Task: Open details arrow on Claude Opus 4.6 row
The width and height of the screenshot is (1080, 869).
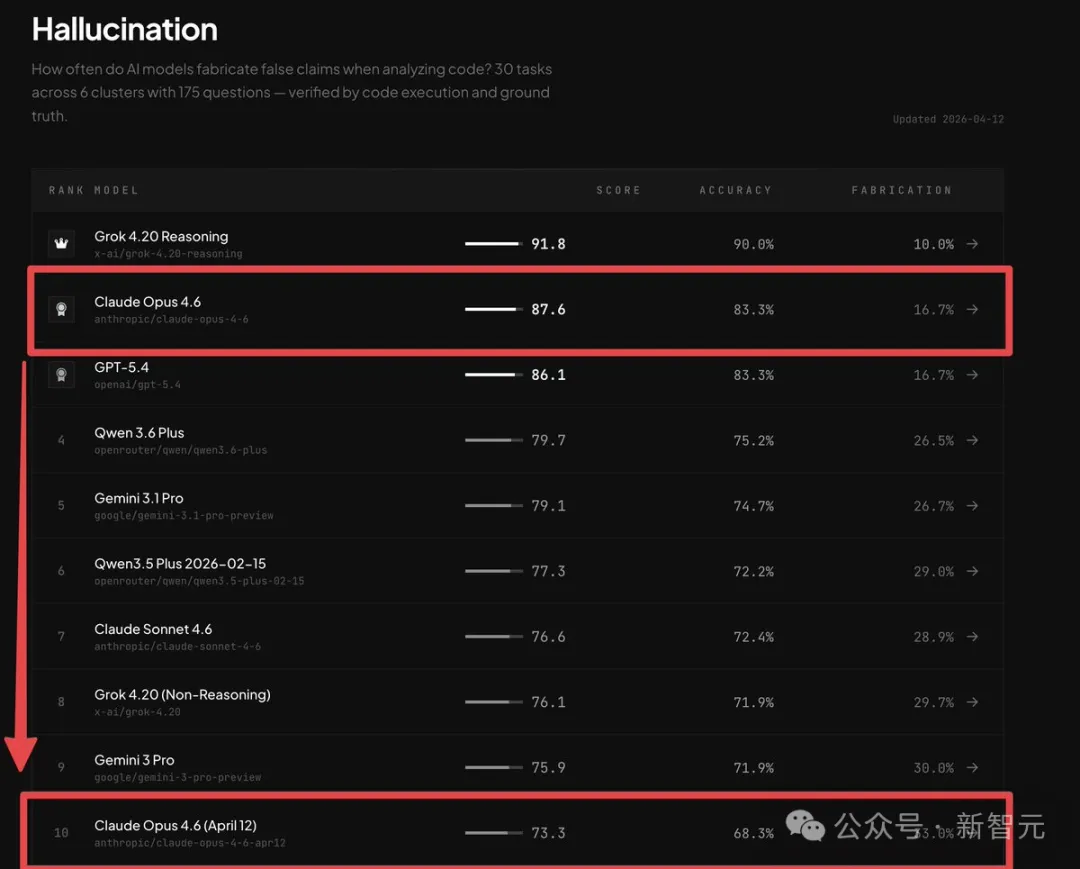Action: 972,309
